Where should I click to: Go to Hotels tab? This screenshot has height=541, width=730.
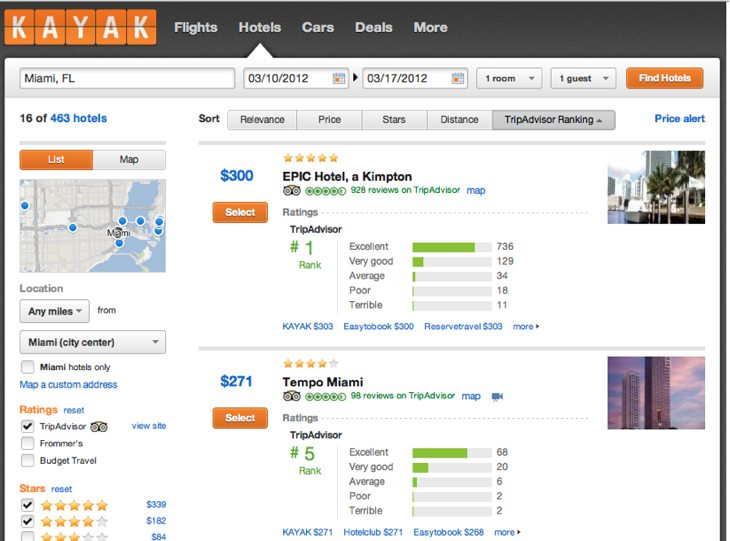[260, 27]
